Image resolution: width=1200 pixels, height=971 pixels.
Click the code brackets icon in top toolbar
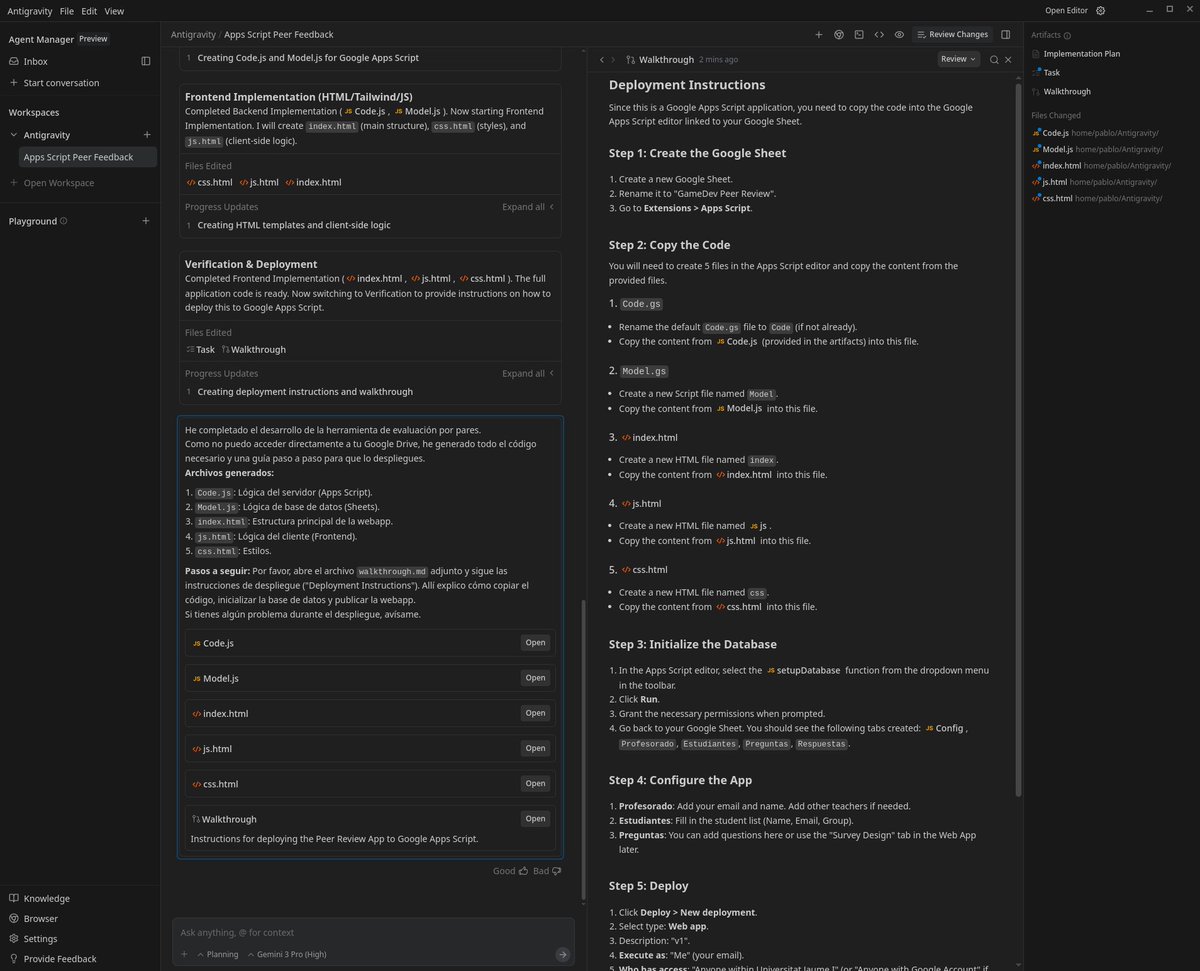[879, 34]
